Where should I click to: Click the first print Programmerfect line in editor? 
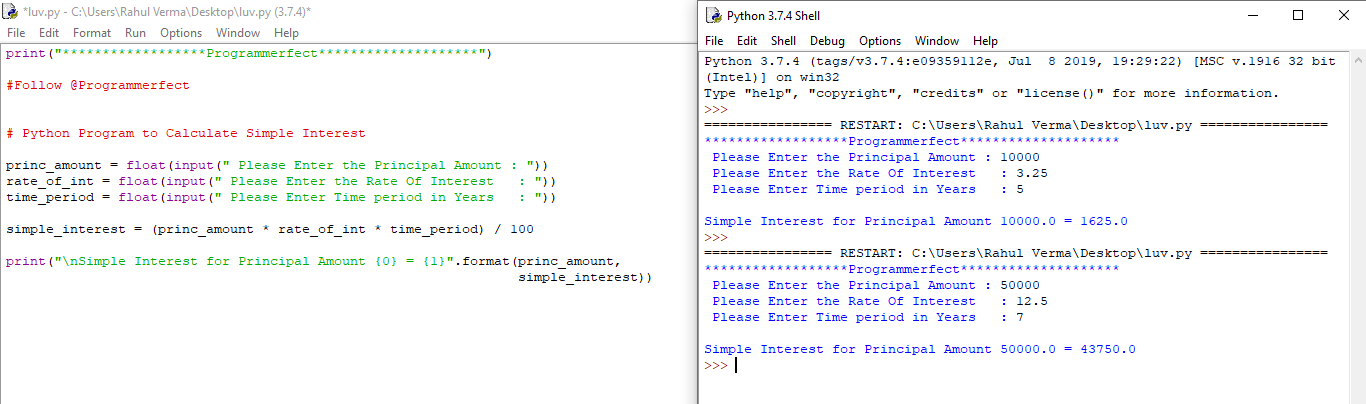(x=249, y=54)
